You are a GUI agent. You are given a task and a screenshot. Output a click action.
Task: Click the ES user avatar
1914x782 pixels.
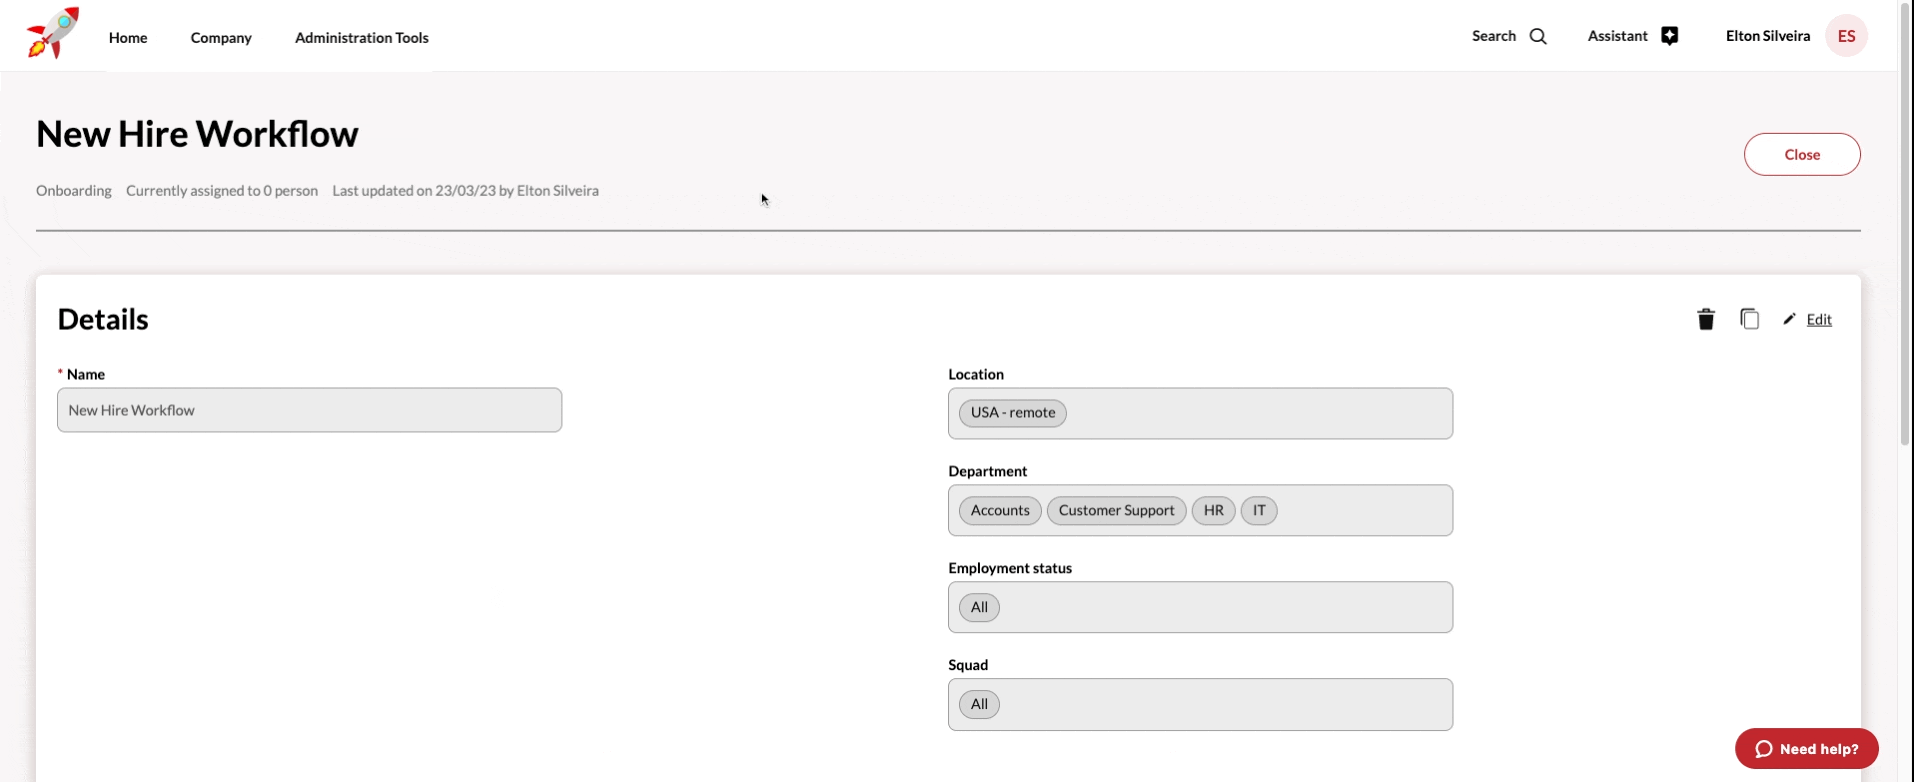(x=1845, y=36)
